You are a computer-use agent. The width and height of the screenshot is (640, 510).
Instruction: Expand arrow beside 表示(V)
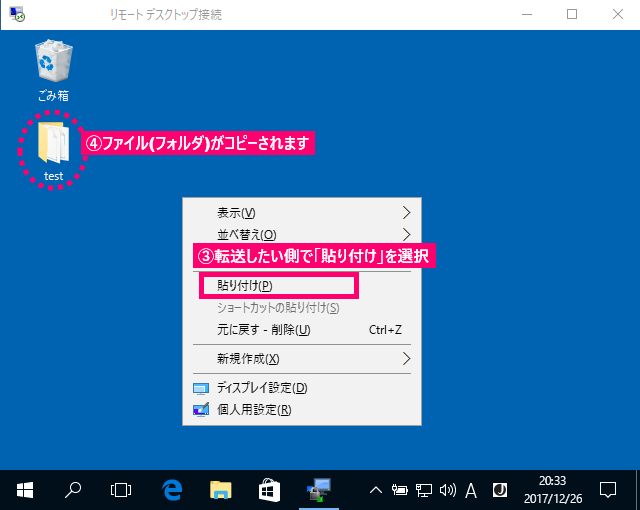tap(406, 213)
